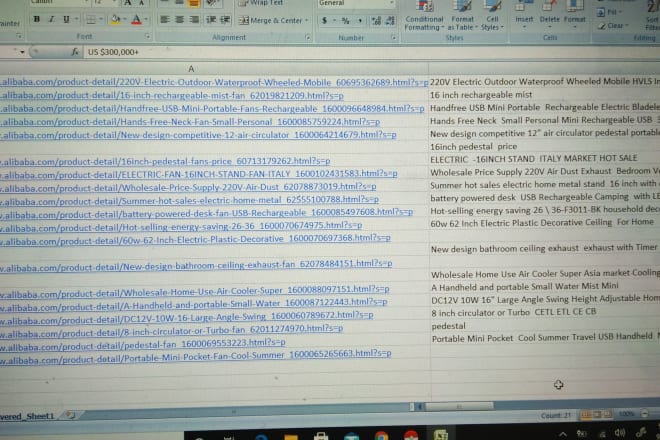Open Fill options
This screenshot has width=660, height=440.
click(609, 12)
